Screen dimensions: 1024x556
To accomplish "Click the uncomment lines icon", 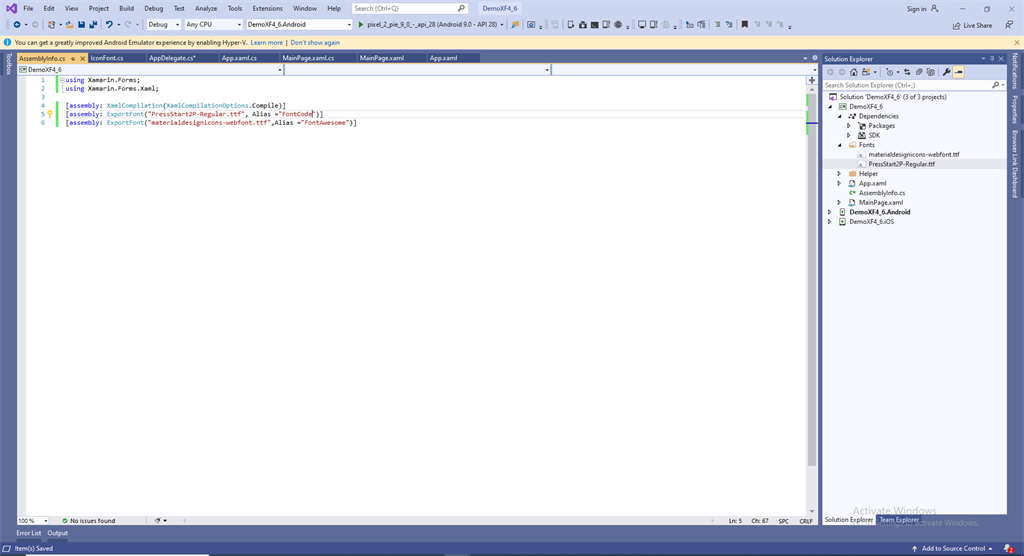I will 729,25.
